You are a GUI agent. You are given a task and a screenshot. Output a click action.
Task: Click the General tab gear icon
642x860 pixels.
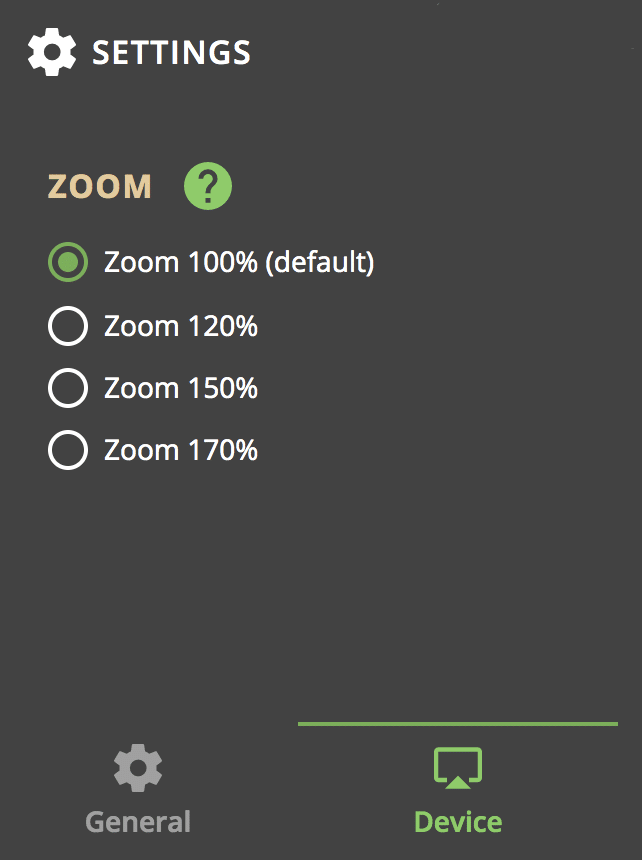(138, 768)
